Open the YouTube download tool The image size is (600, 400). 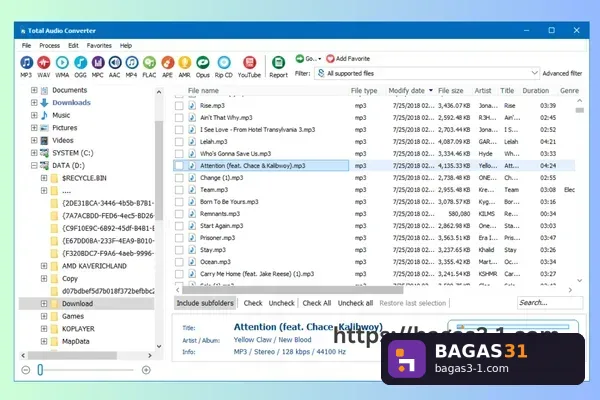[249, 63]
